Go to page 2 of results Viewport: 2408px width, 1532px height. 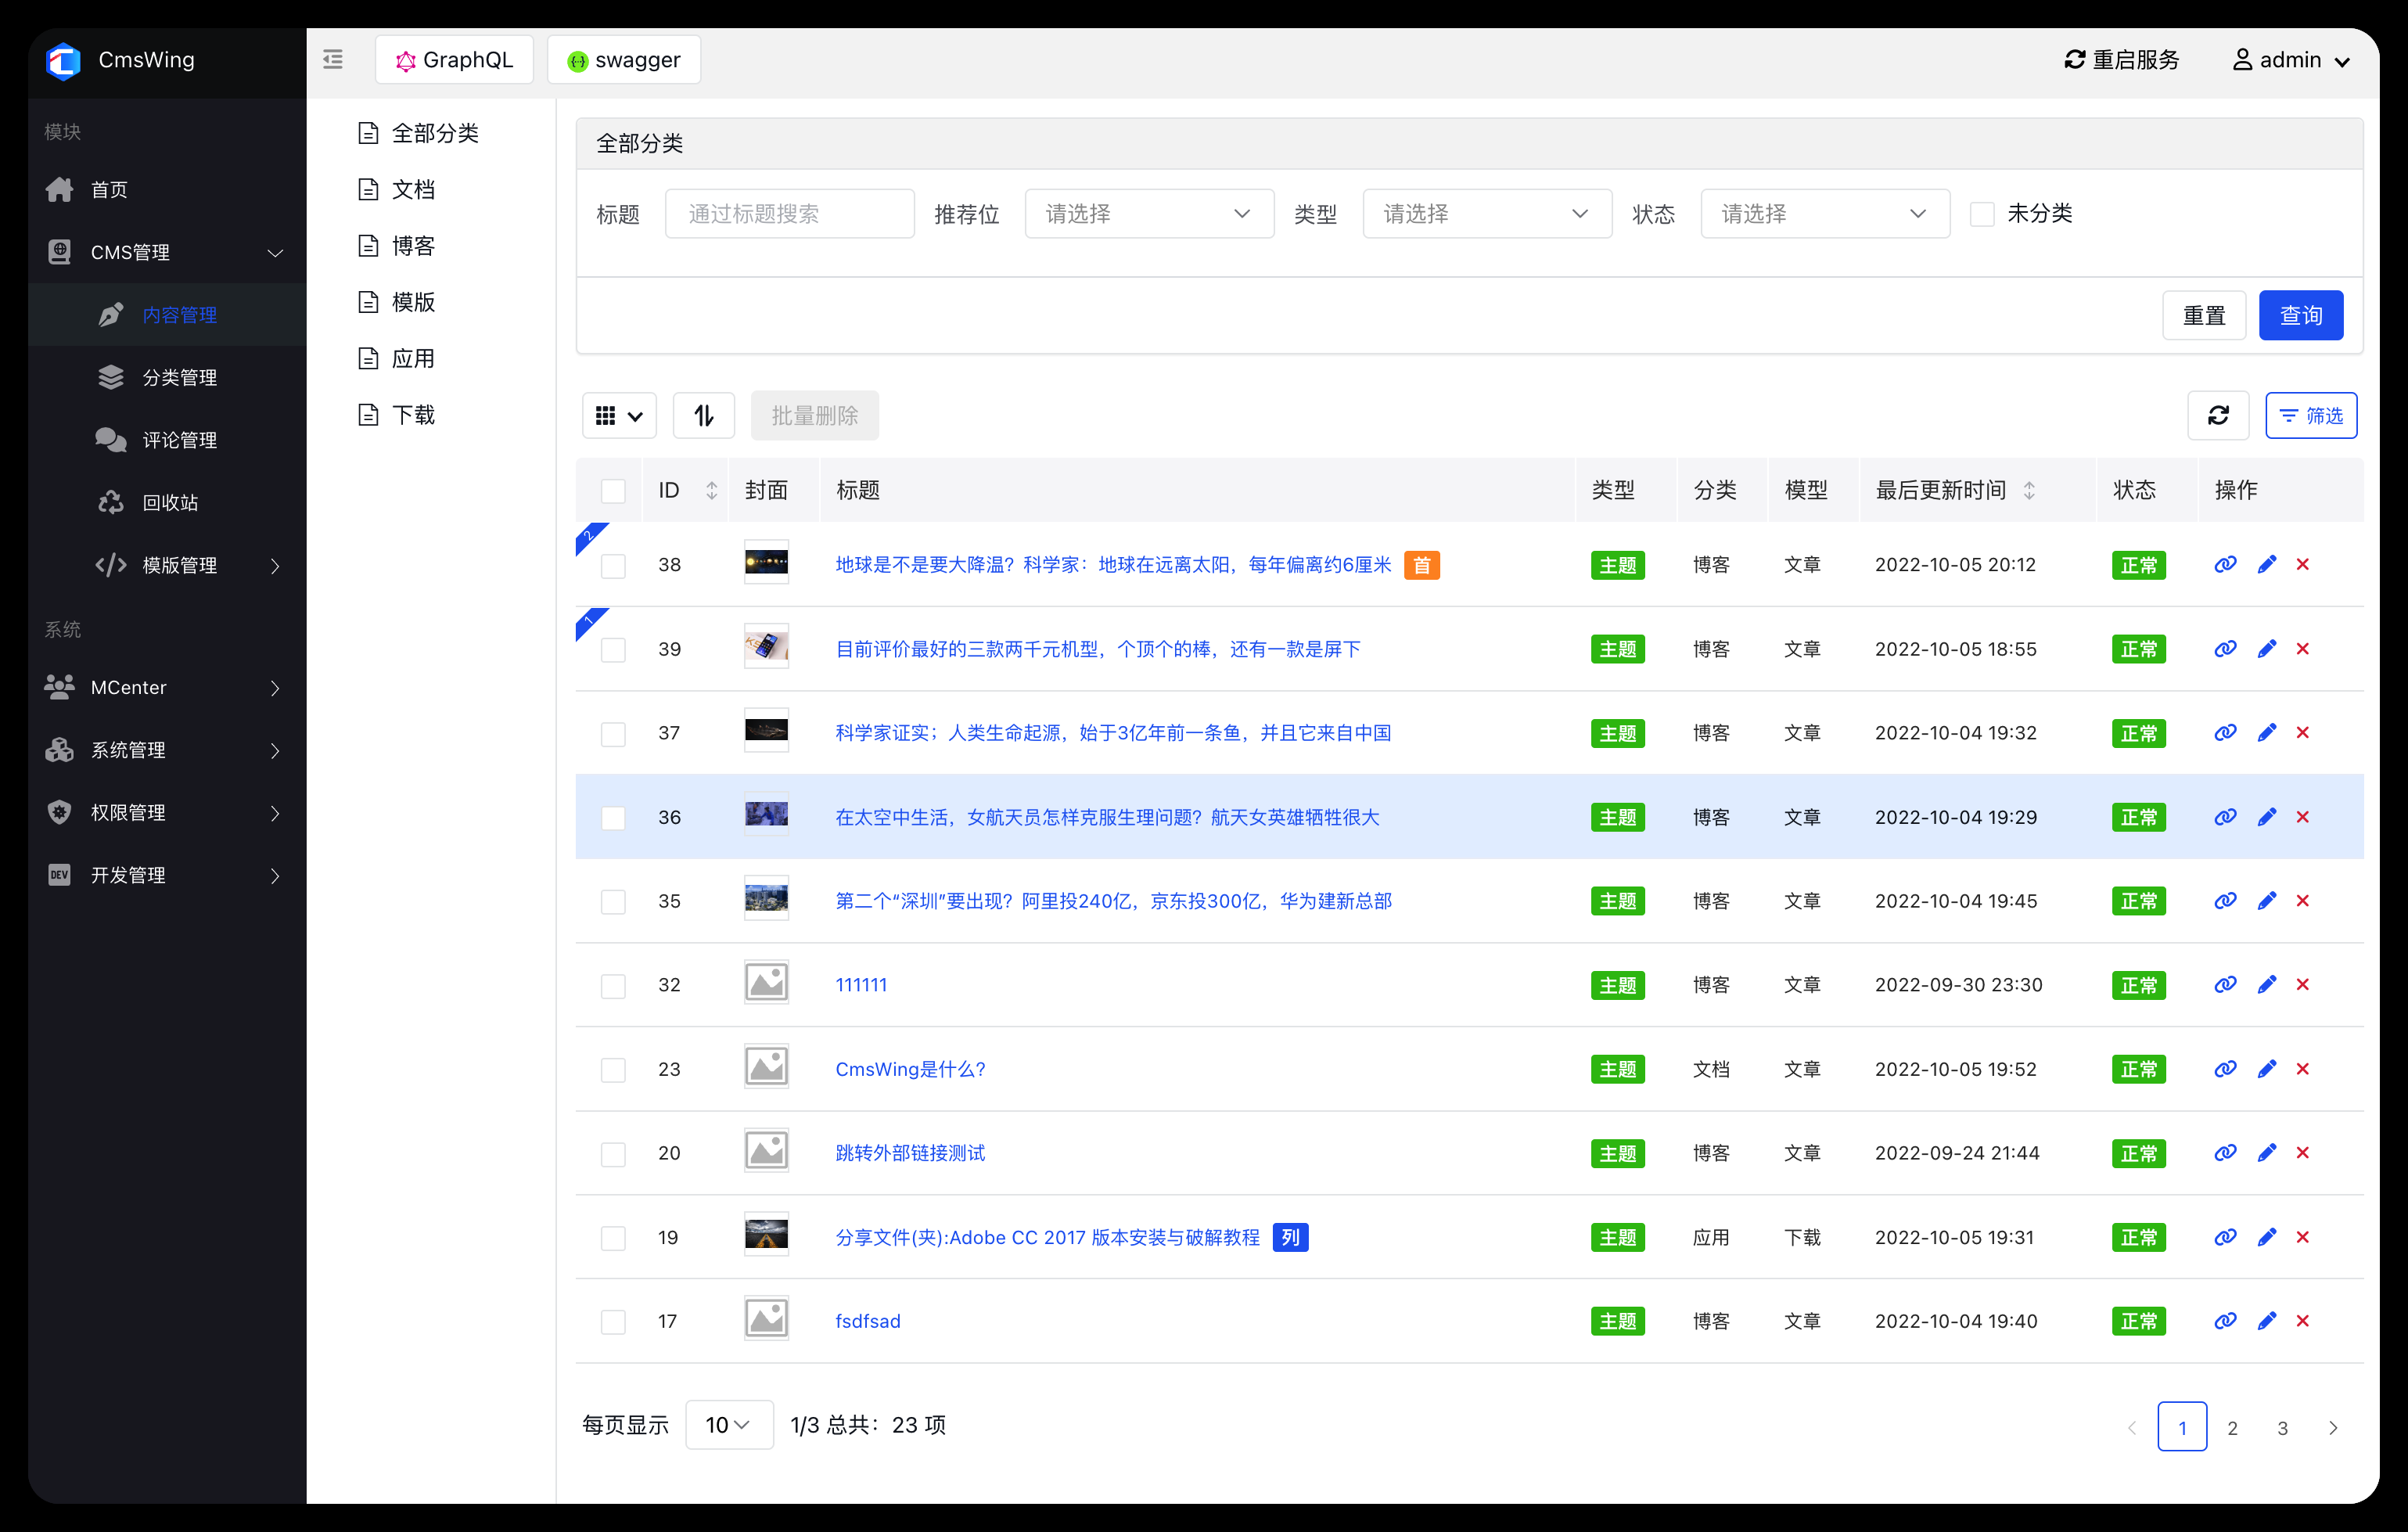2232,1427
